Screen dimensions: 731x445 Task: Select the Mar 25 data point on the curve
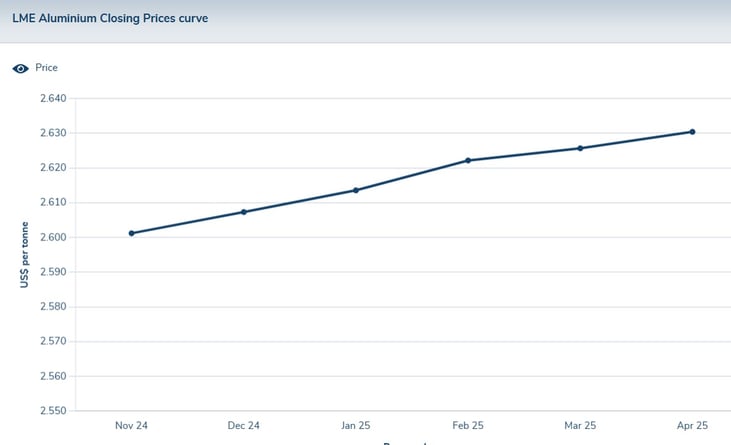point(580,148)
